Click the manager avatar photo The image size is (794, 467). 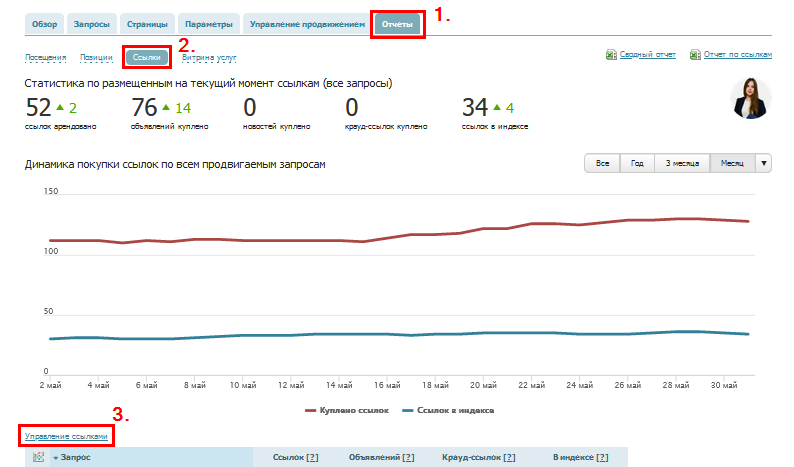[751, 98]
